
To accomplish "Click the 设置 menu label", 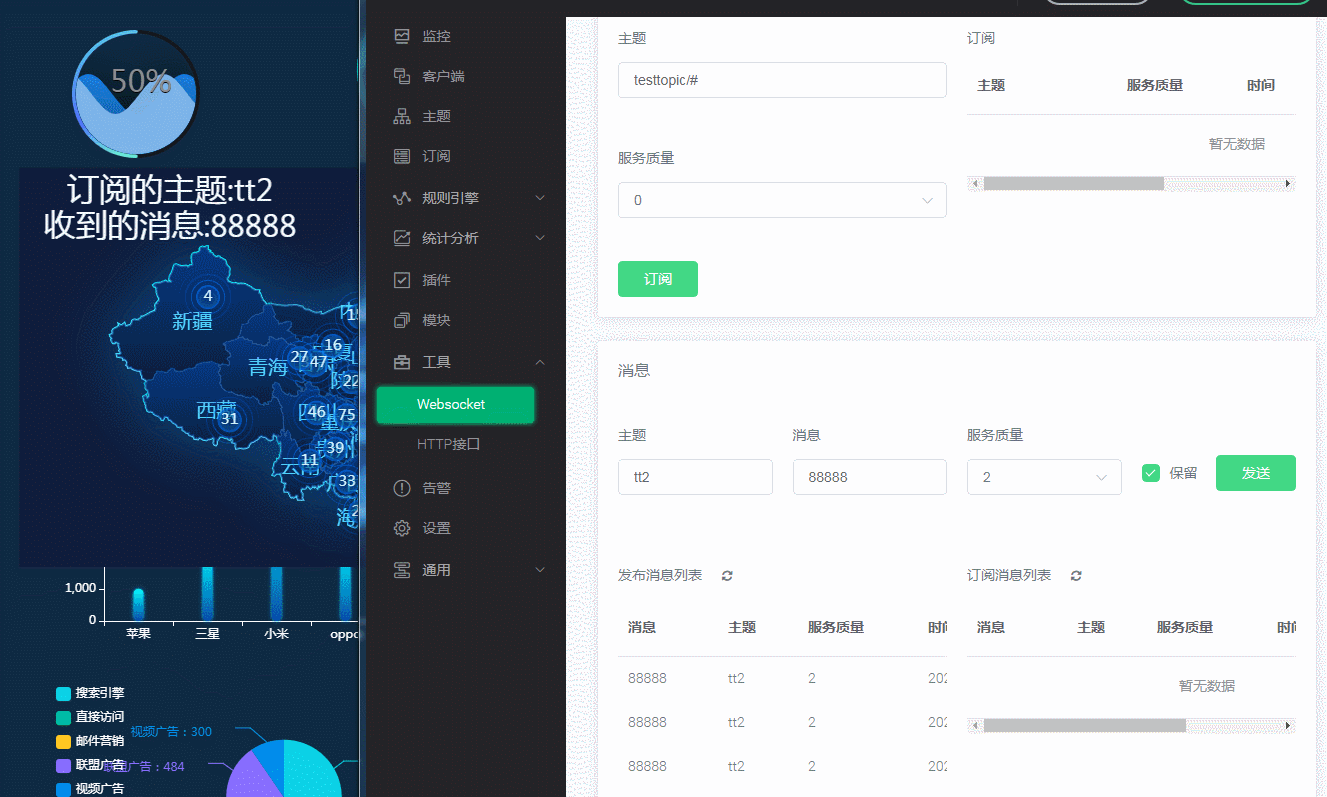I will 436,528.
